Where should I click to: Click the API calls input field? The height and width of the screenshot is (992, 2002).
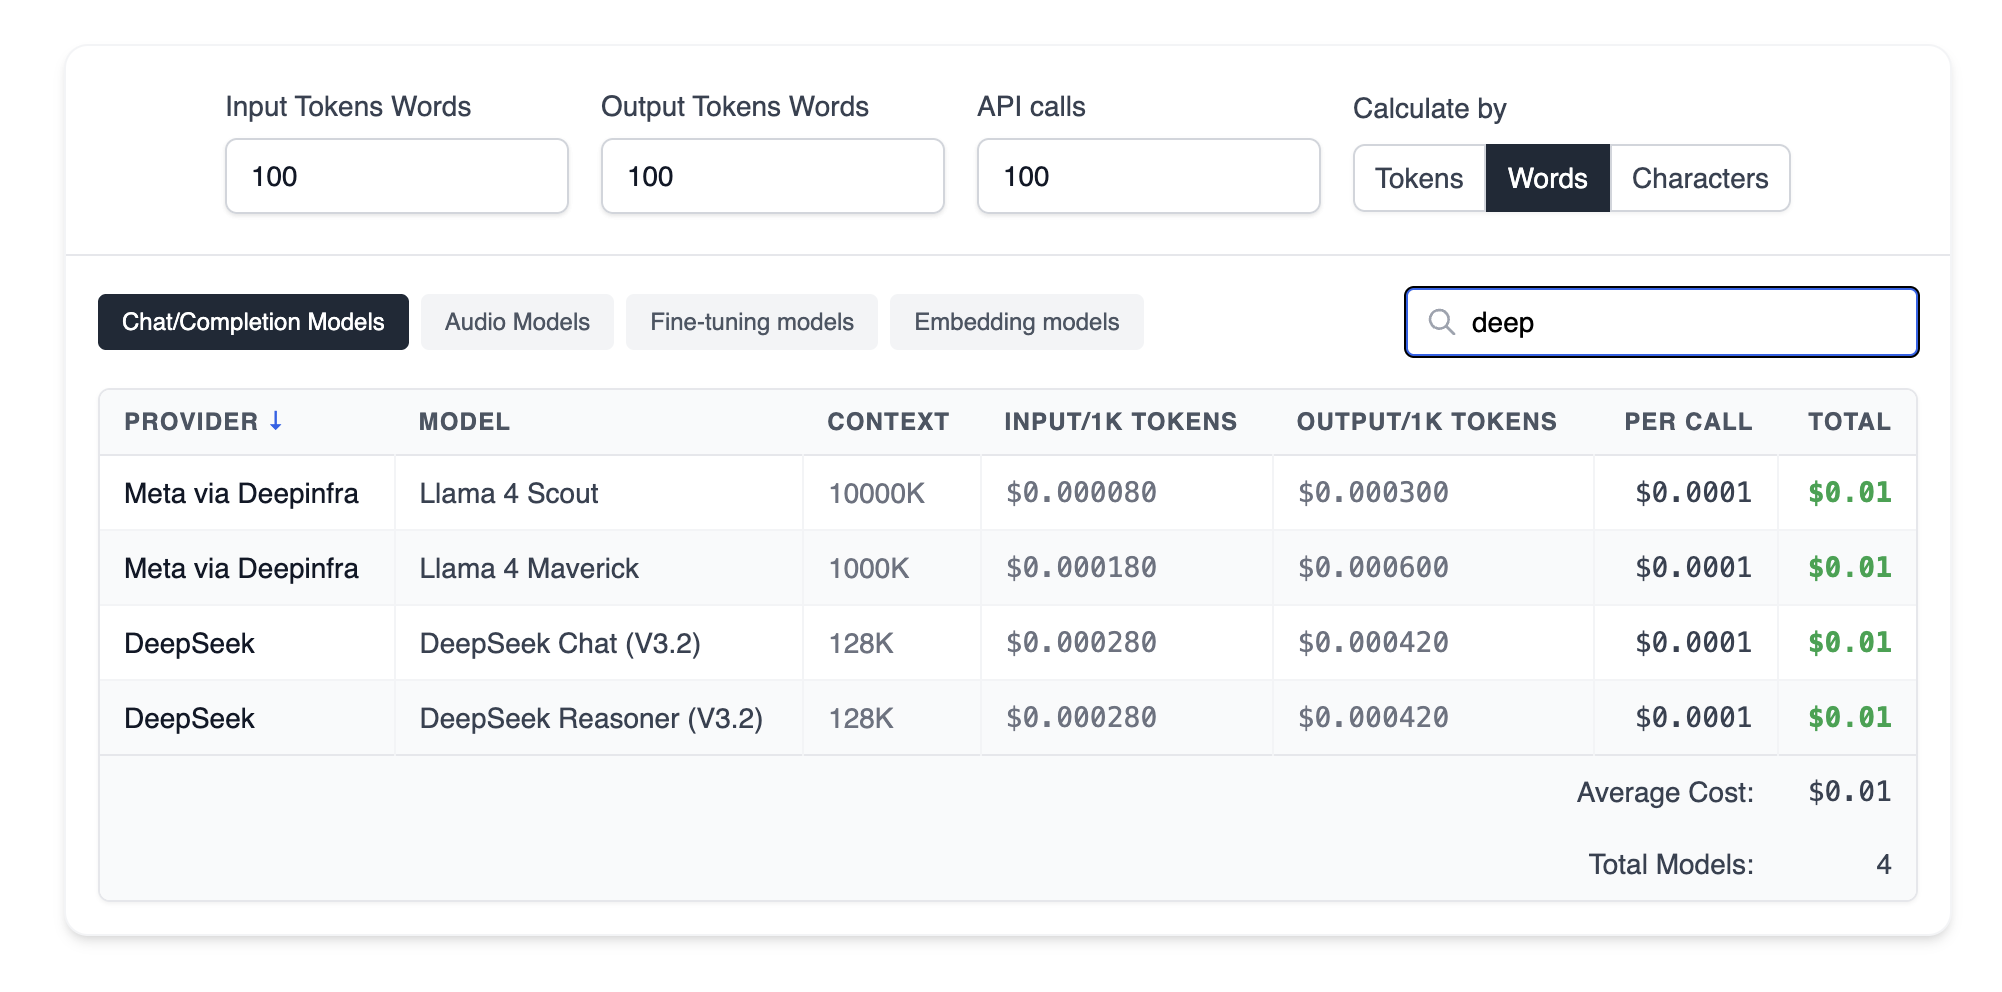tap(1148, 176)
